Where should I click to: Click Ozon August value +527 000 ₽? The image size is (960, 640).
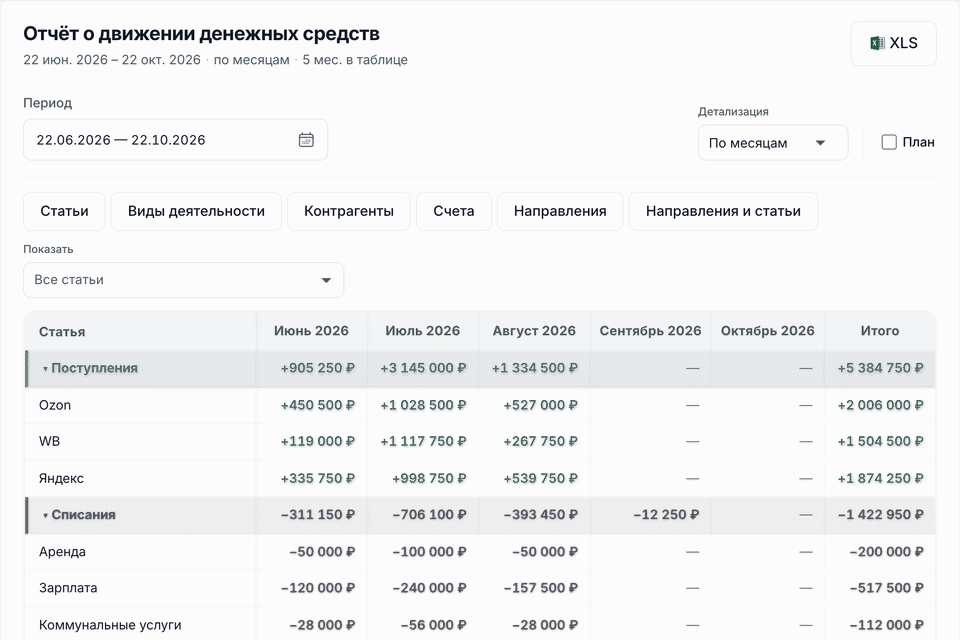point(541,405)
